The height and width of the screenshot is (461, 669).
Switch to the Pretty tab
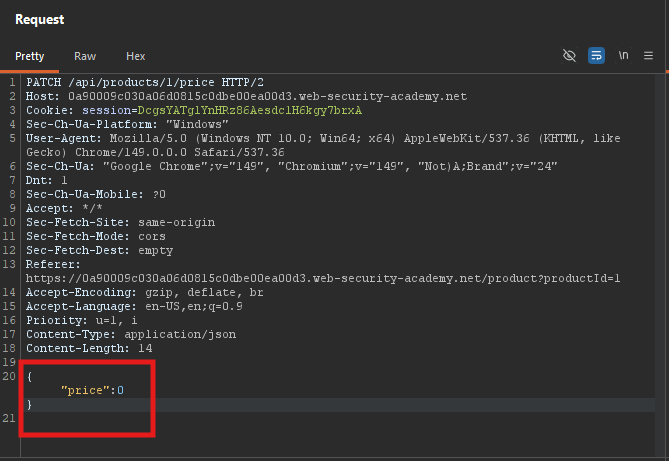[x=29, y=56]
